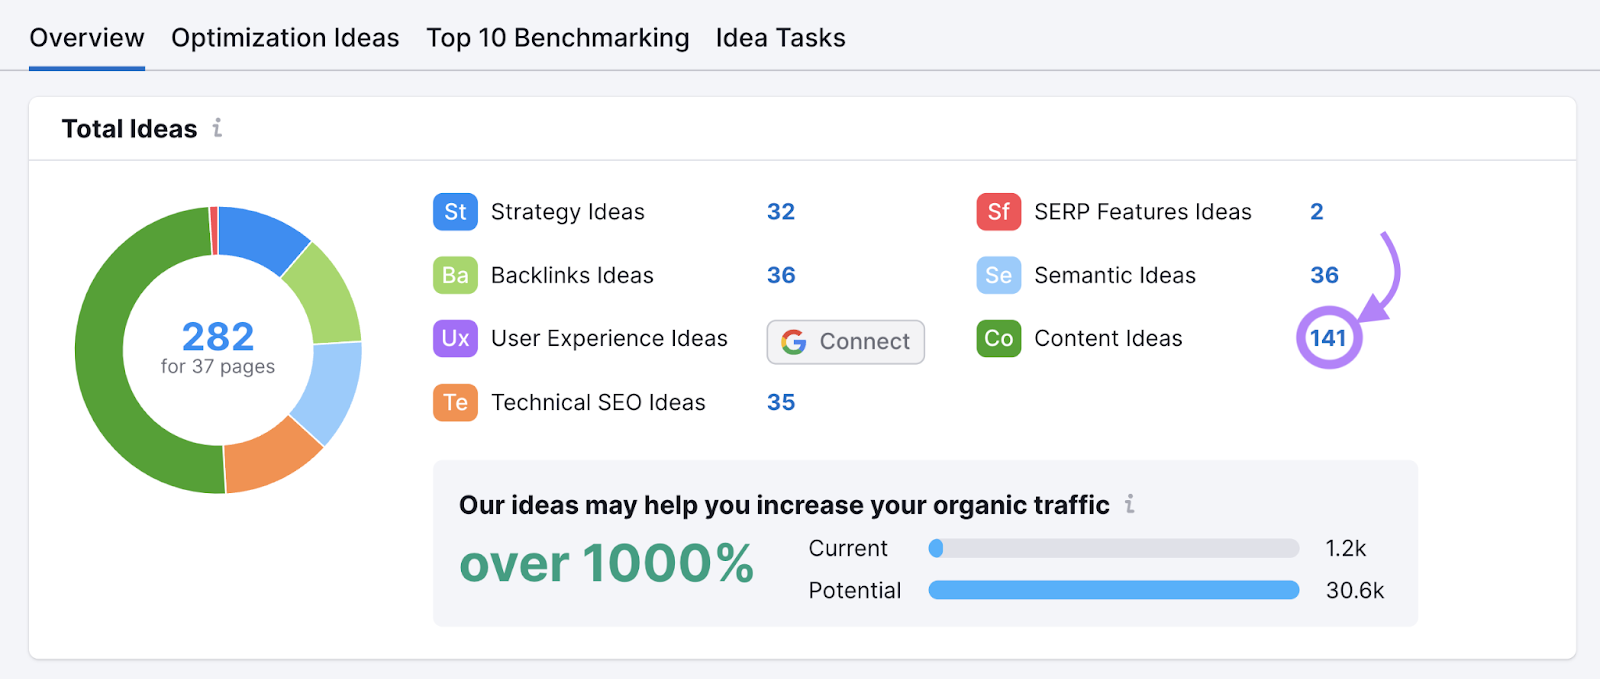Click the Semantic Ideas 'Se' icon
Image resolution: width=1600 pixels, height=679 pixels.
pyautogui.click(x=998, y=275)
